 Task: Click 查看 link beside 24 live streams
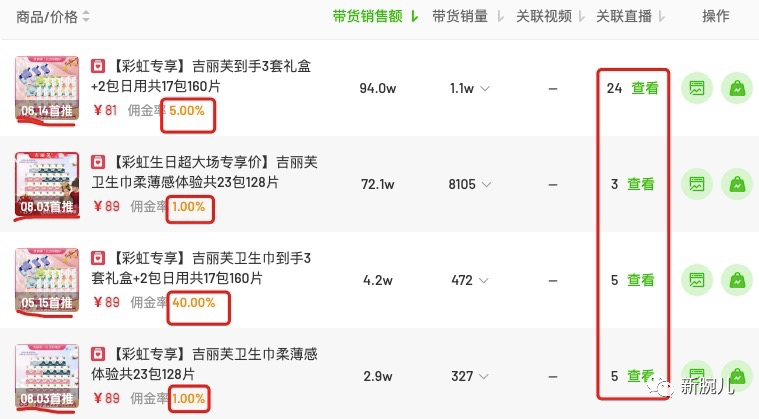coord(645,88)
